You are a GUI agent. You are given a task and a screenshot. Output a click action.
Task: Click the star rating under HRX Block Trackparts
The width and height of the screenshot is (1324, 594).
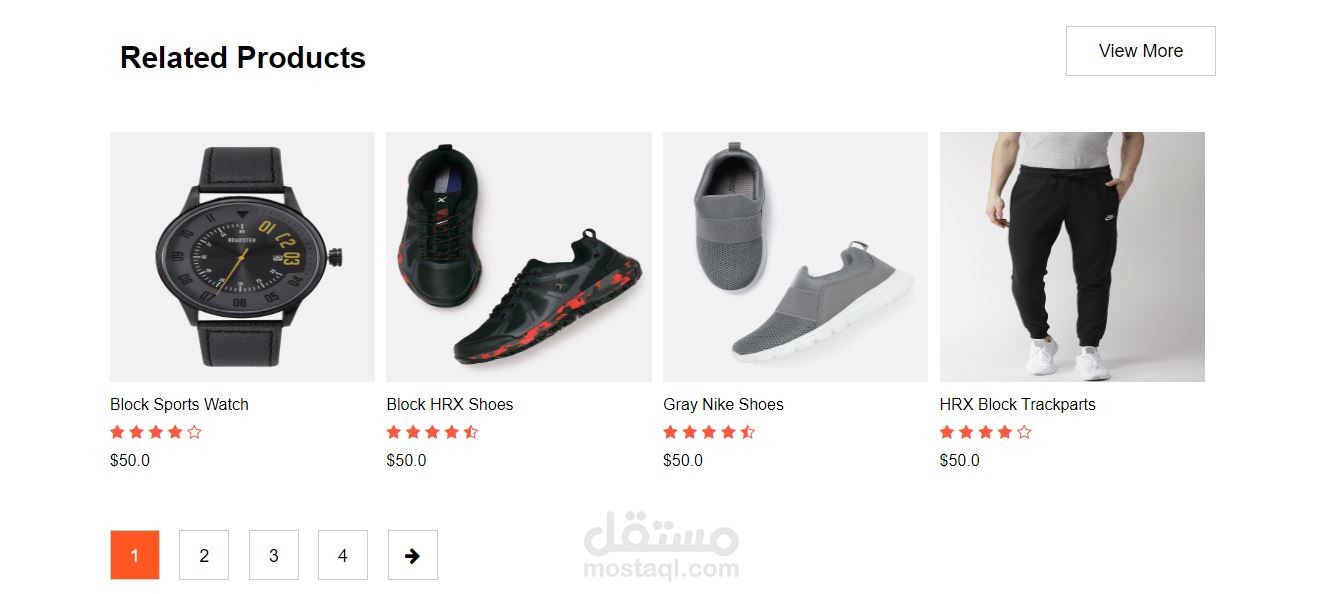[x=986, y=432]
